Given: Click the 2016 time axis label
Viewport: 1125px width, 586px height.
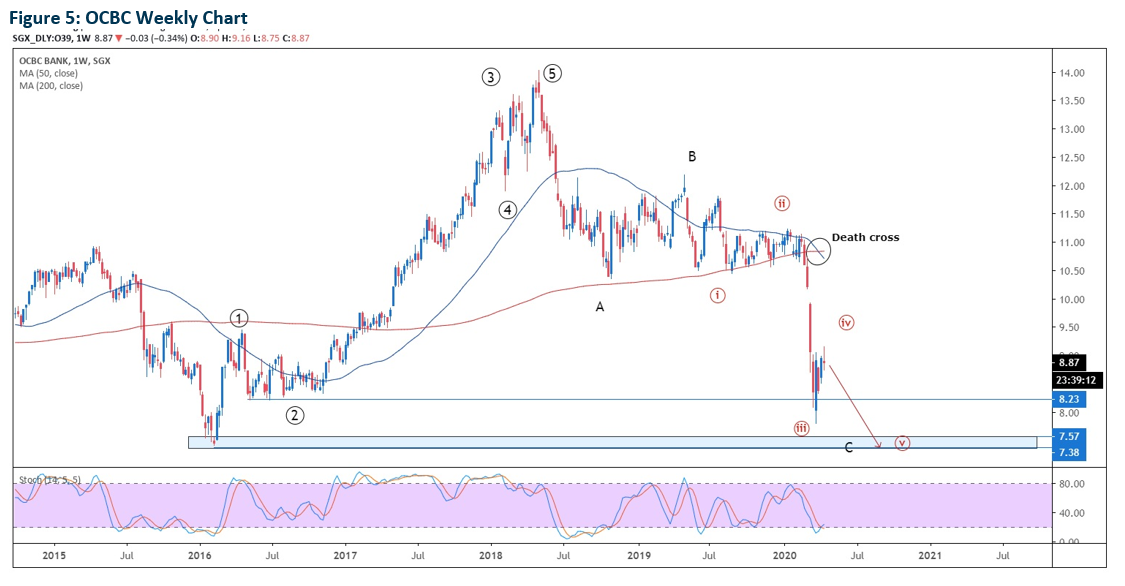Looking at the screenshot, I should pyautogui.click(x=199, y=555).
